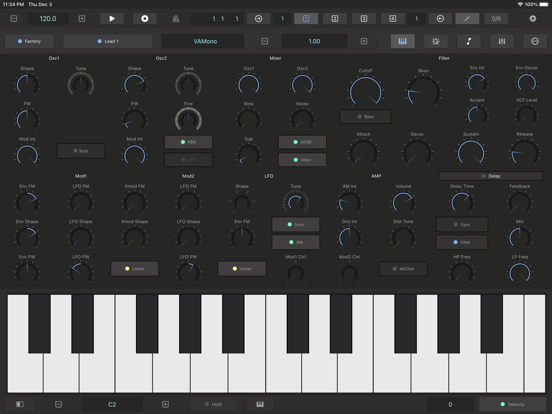The image size is (552, 414).
Task: Click the right-arrow locator icon
Action: point(258,19)
